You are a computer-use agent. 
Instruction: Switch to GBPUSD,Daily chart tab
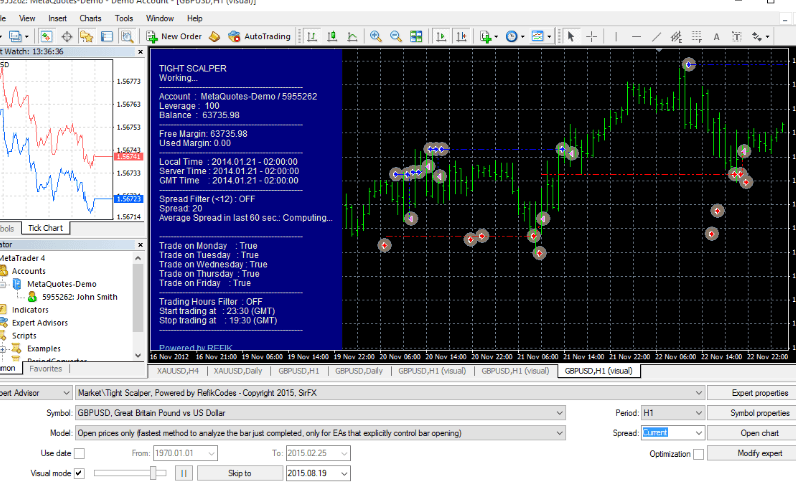click(x=358, y=371)
